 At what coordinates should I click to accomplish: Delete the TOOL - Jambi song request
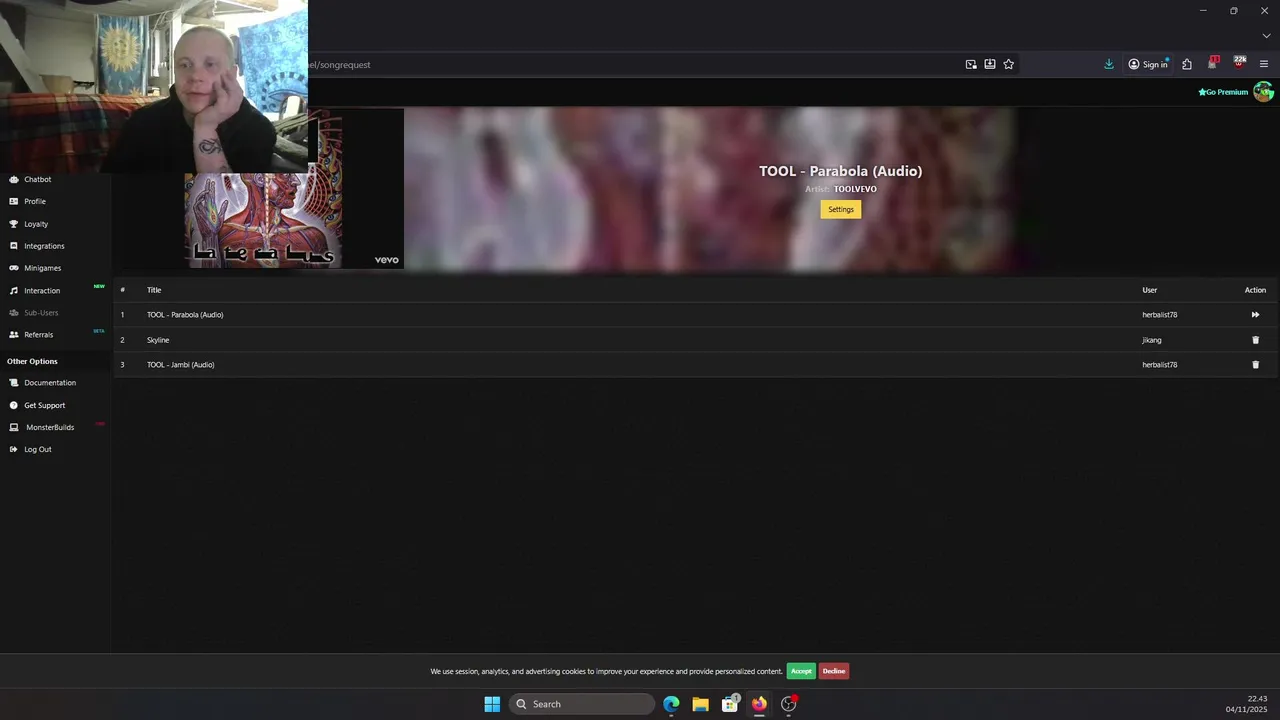[x=1256, y=365]
